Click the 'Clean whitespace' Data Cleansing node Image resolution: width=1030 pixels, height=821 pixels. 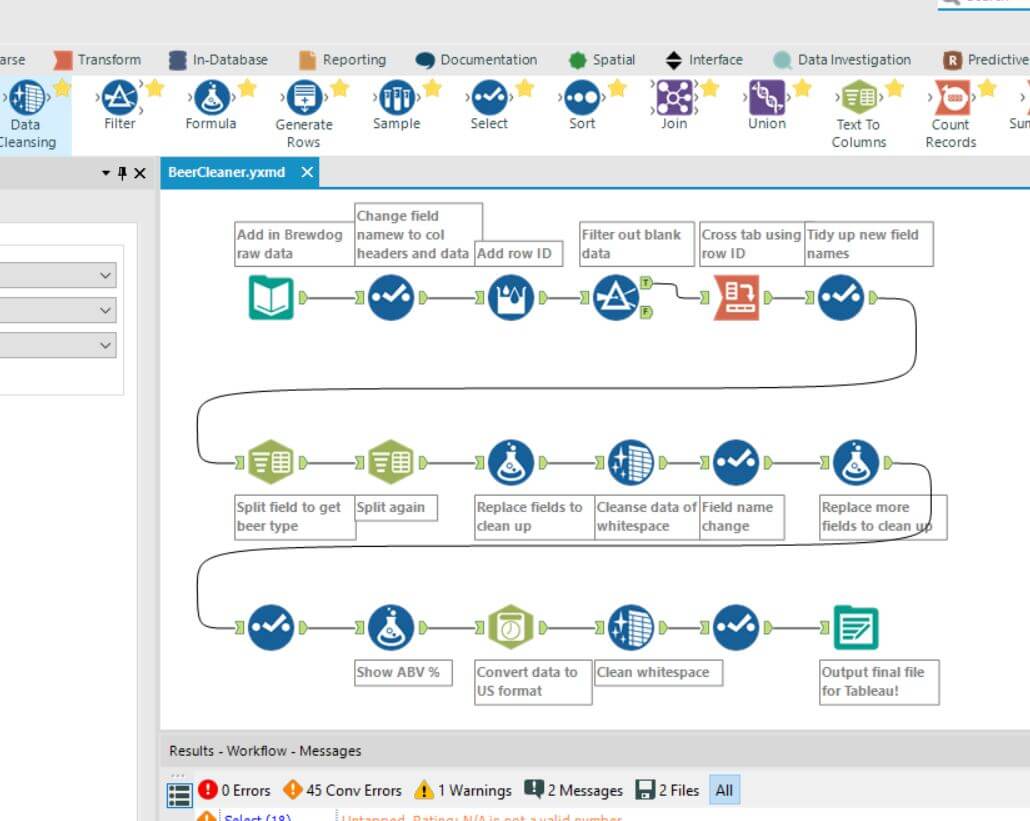(631, 627)
